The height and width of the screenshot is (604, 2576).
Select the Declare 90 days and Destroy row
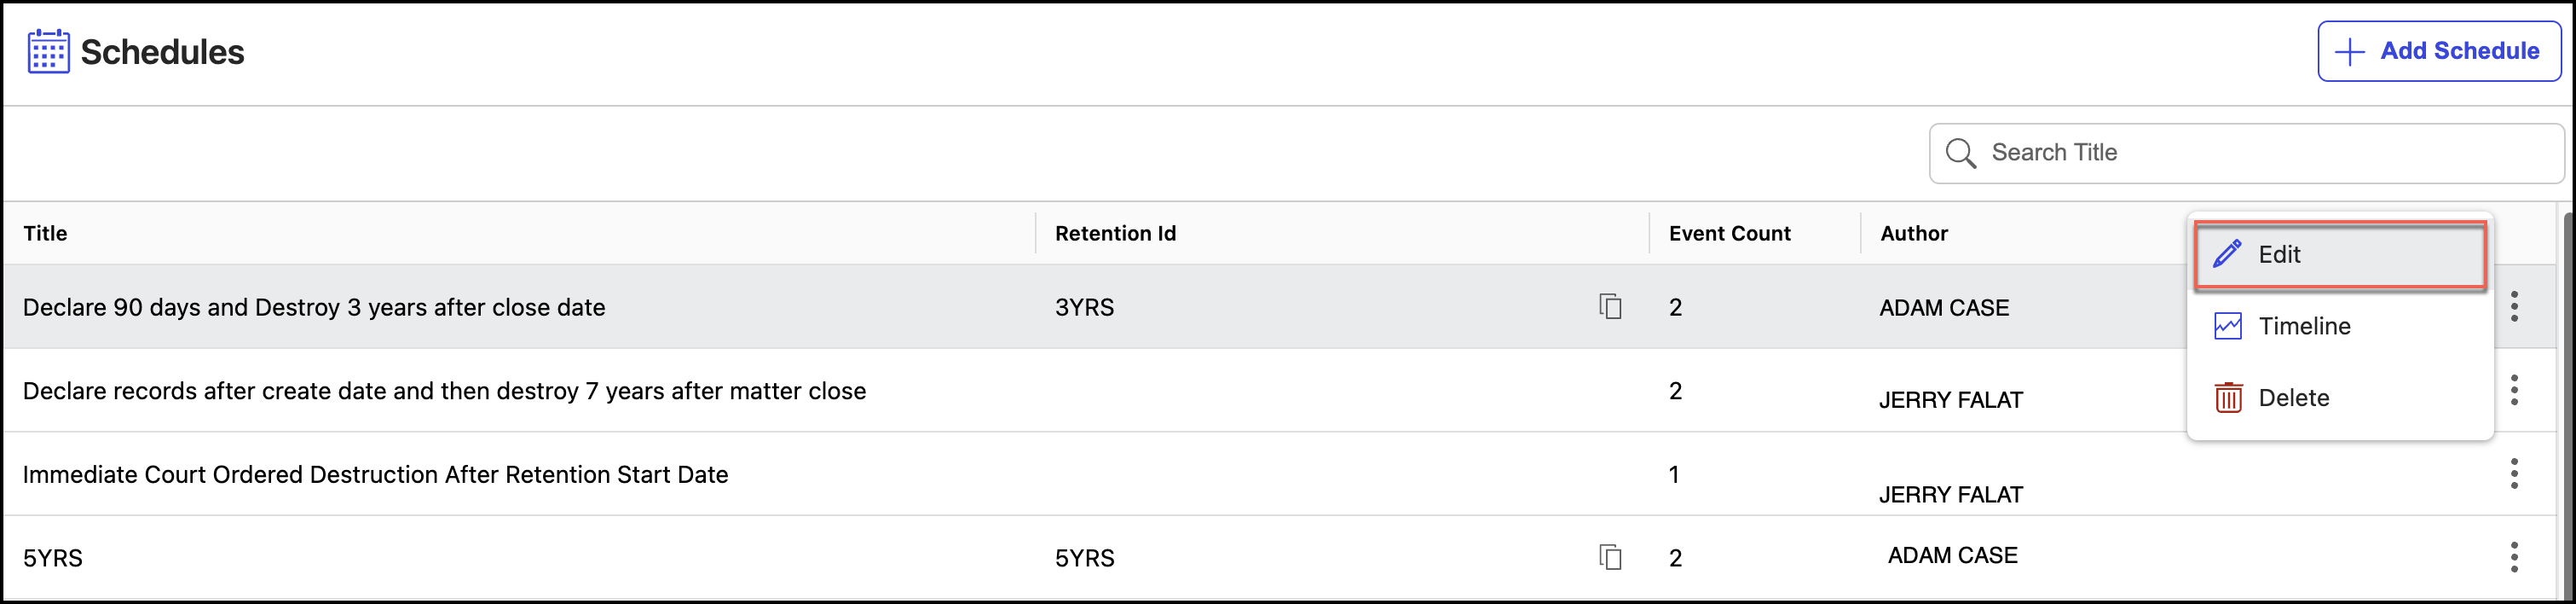coord(314,307)
